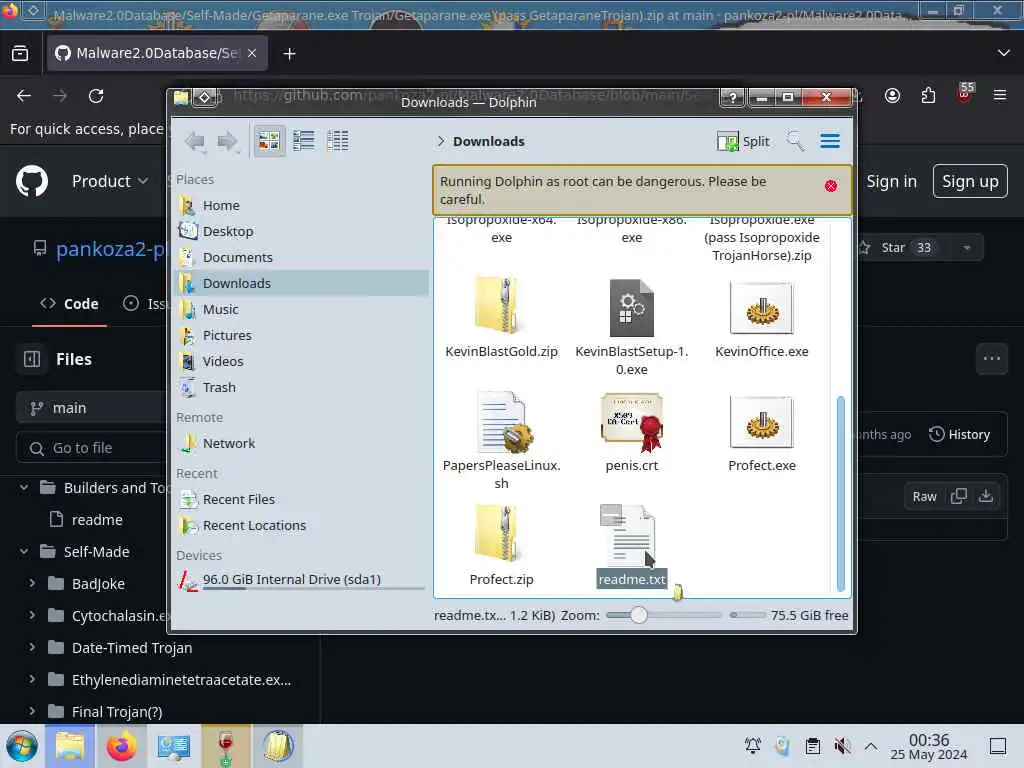Open Firefox application menu
Screen dimensions: 1024x768
pyautogui.click(x=1000, y=95)
